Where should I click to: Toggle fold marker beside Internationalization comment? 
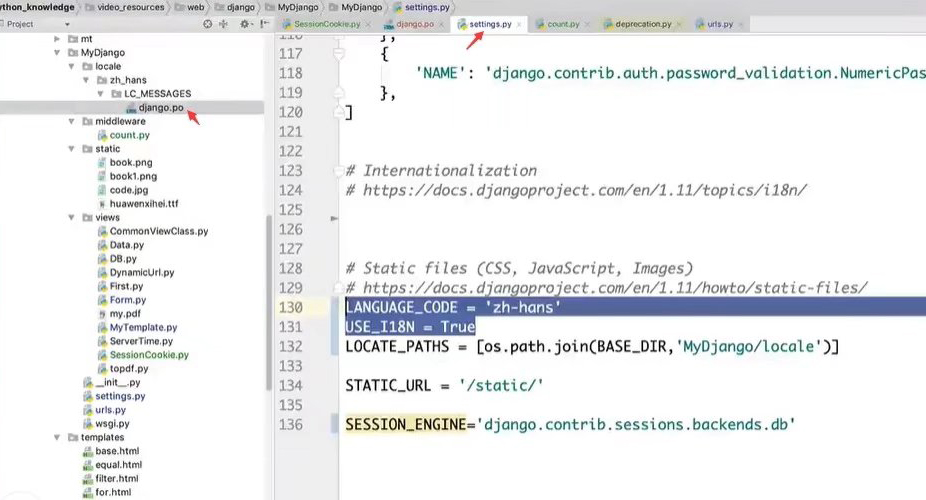pyautogui.click(x=338, y=171)
